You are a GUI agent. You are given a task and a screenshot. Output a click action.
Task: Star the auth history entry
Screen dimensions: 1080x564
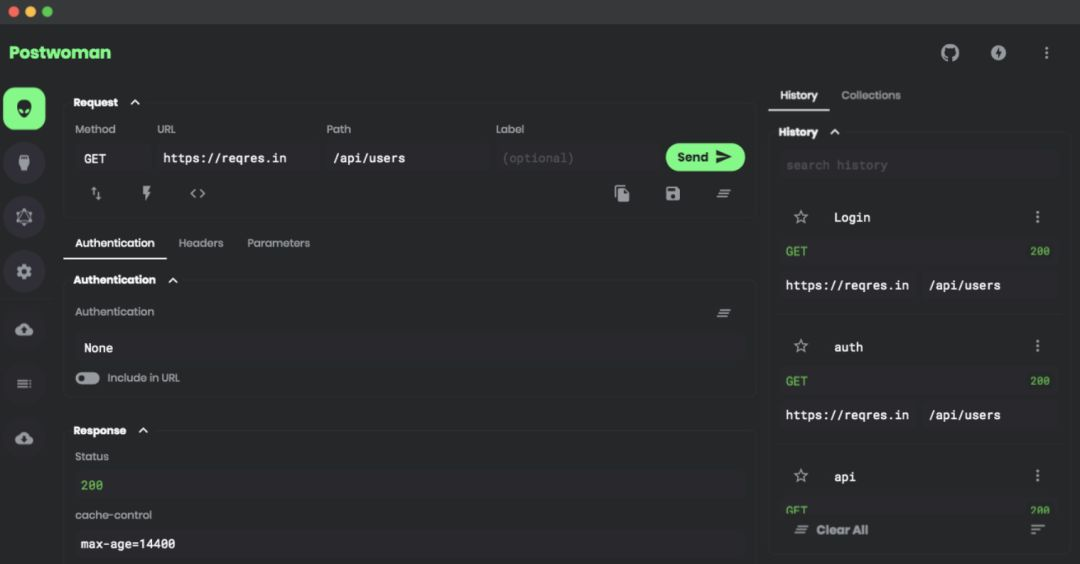[x=800, y=346]
